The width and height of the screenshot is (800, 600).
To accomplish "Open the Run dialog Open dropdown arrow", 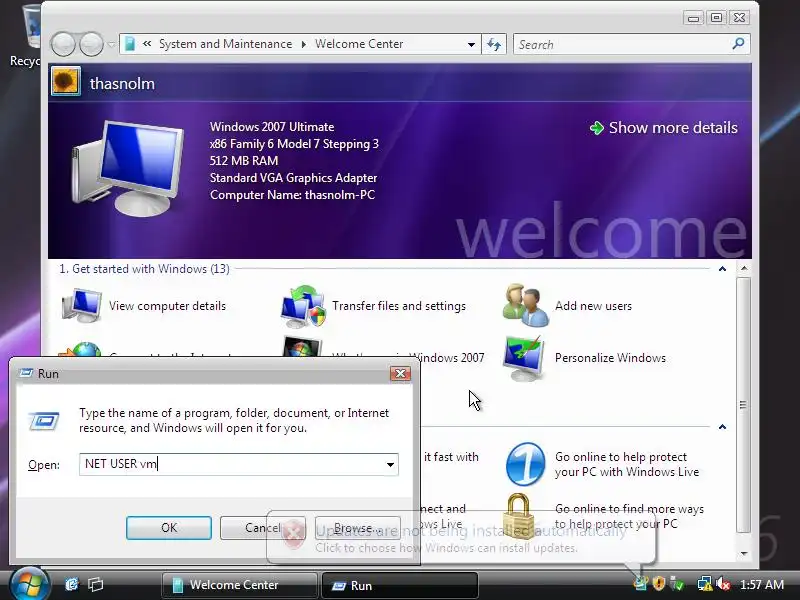I will (x=390, y=464).
